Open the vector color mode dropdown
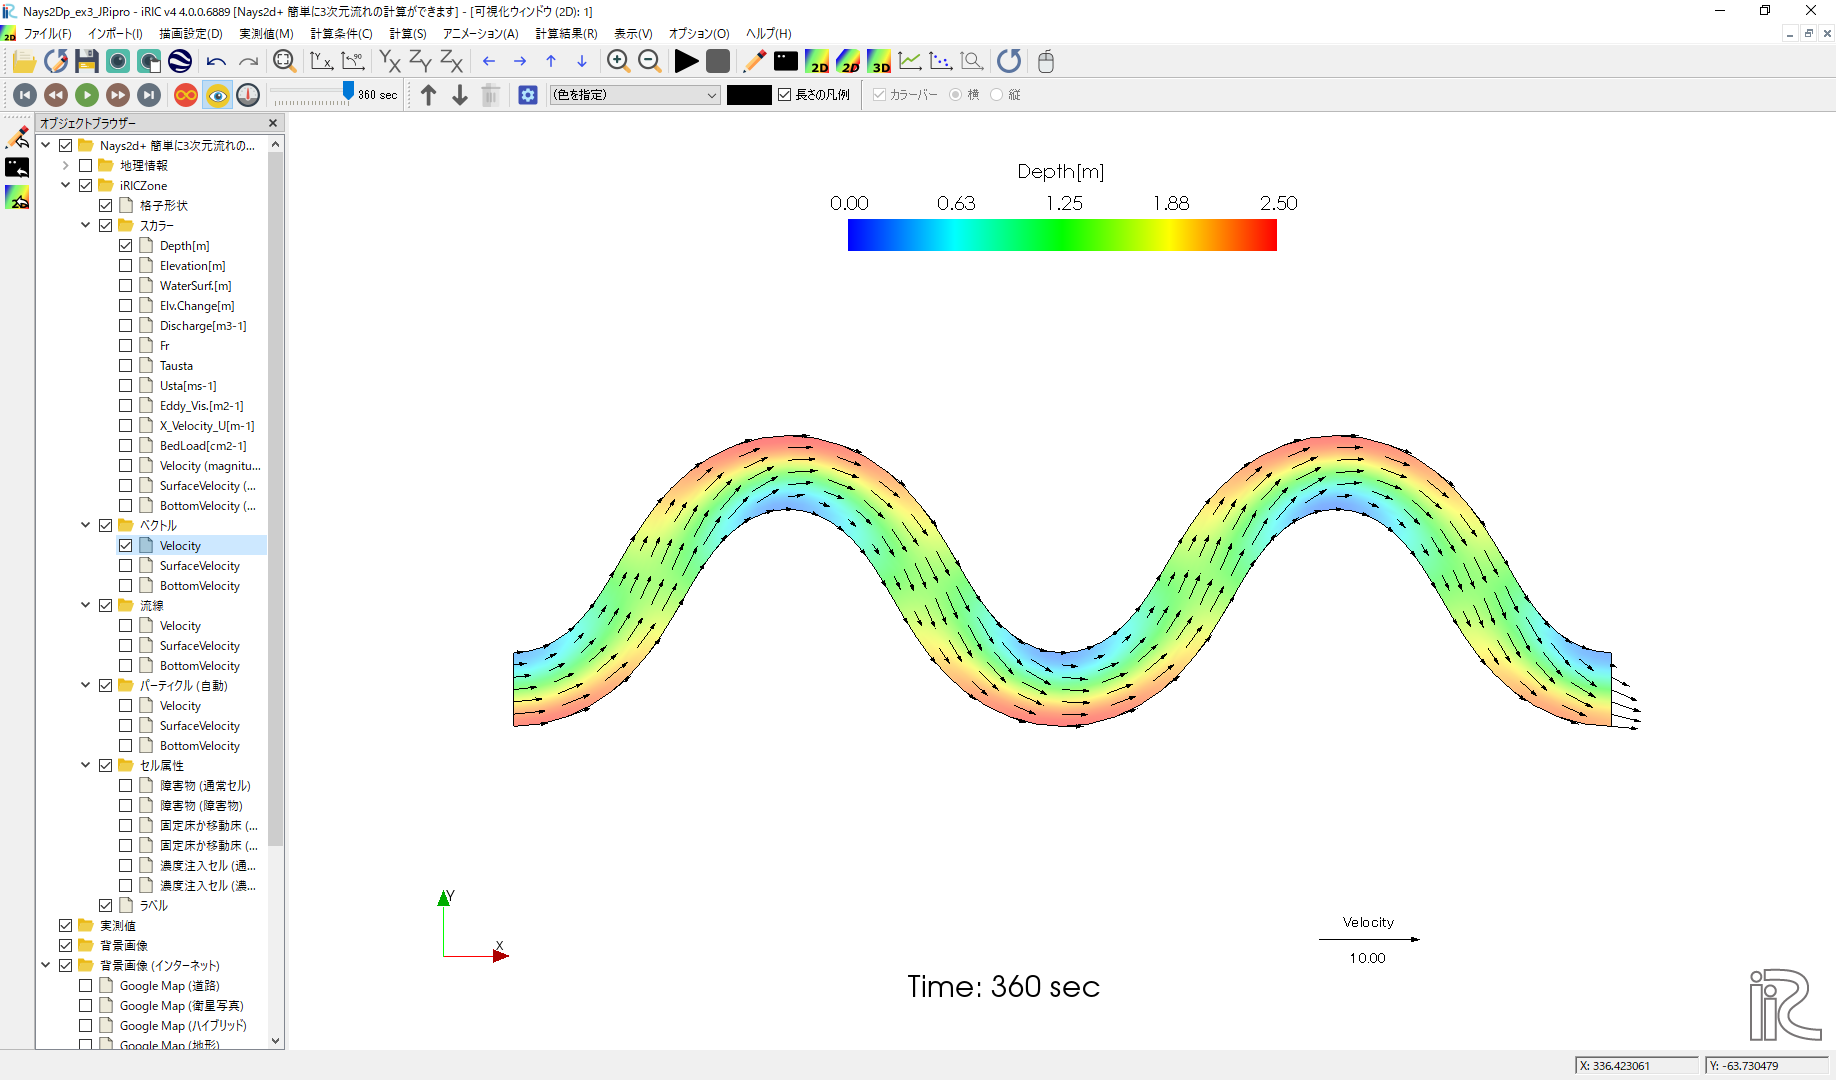This screenshot has height=1080, width=1836. pyautogui.click(x=635, y=95)
